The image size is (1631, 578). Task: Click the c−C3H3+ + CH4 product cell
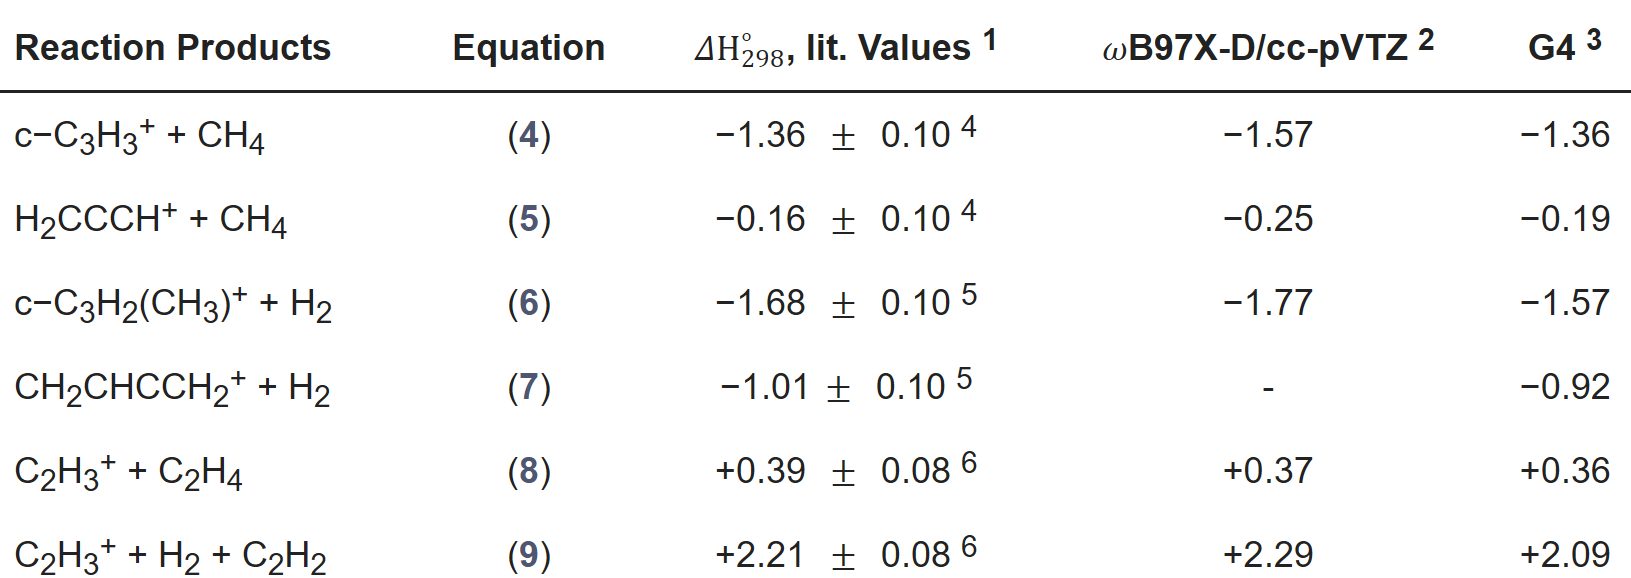tap(139, 136)
